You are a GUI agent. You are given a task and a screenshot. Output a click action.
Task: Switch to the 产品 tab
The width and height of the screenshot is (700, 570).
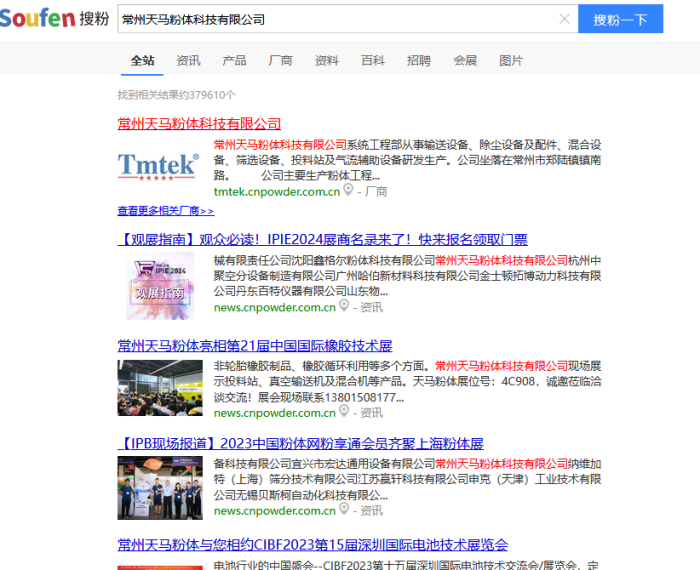coord(234,61)
